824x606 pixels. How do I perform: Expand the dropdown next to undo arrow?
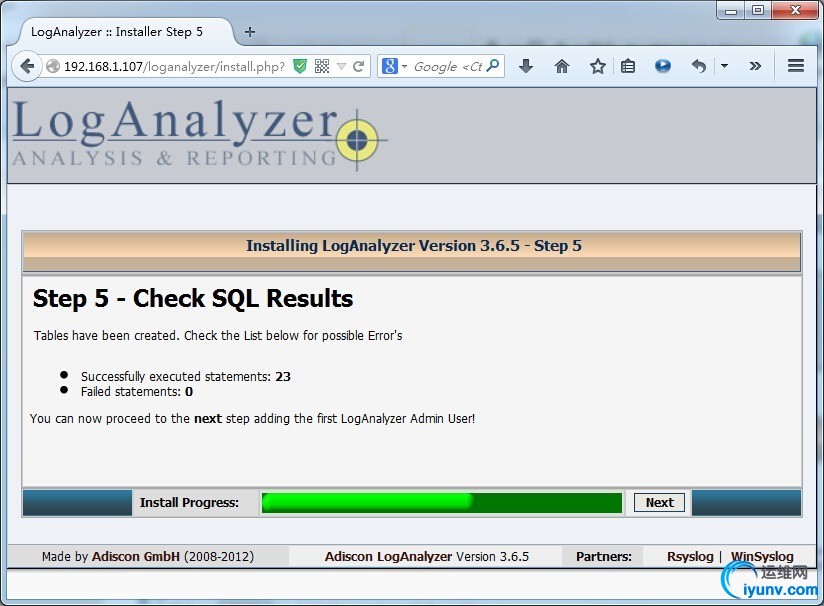[724, 66]
